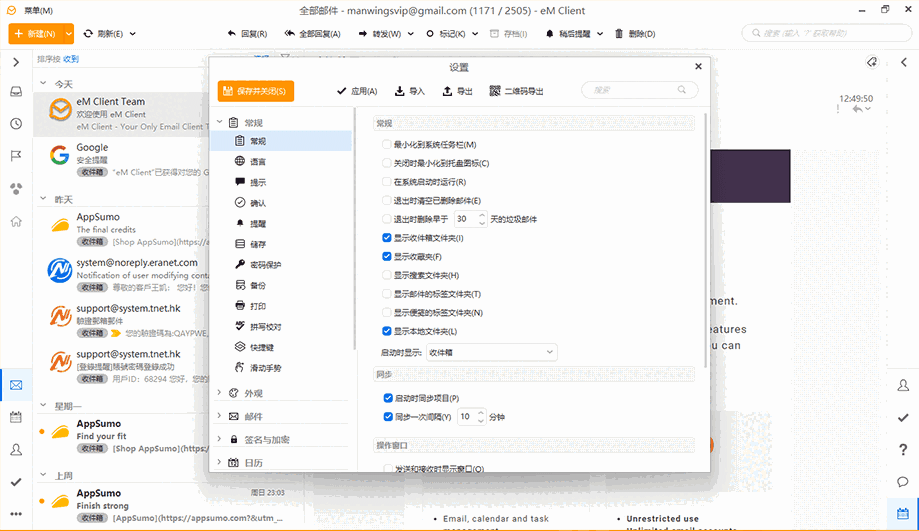Expand the 签名与加密 settings section

[x=219, y=439]
